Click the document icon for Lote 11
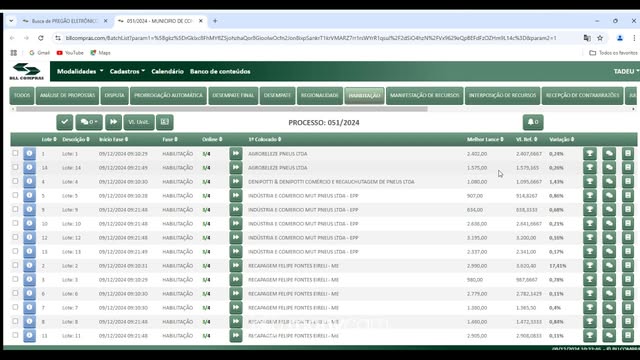The height and width of the screenshot is (360, 640). tap(628, 336)
